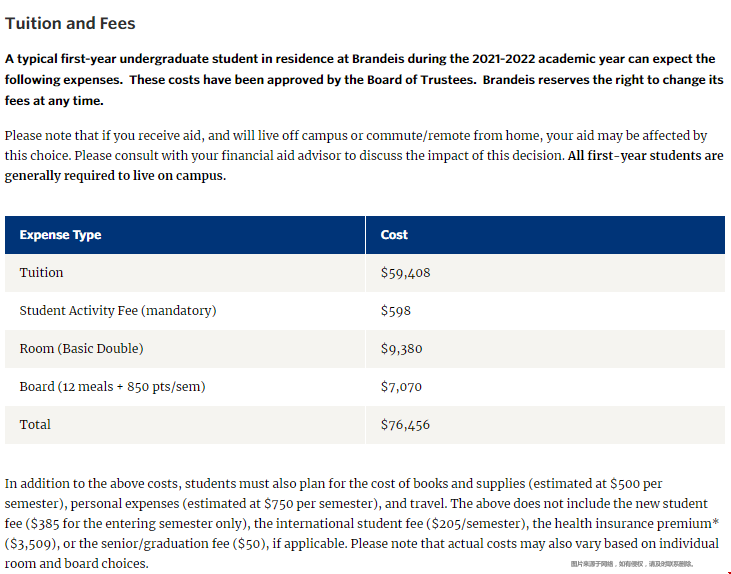Click the $7,070 board cost
The width and height of the screenshot is (731, 574).
[401, 387]
